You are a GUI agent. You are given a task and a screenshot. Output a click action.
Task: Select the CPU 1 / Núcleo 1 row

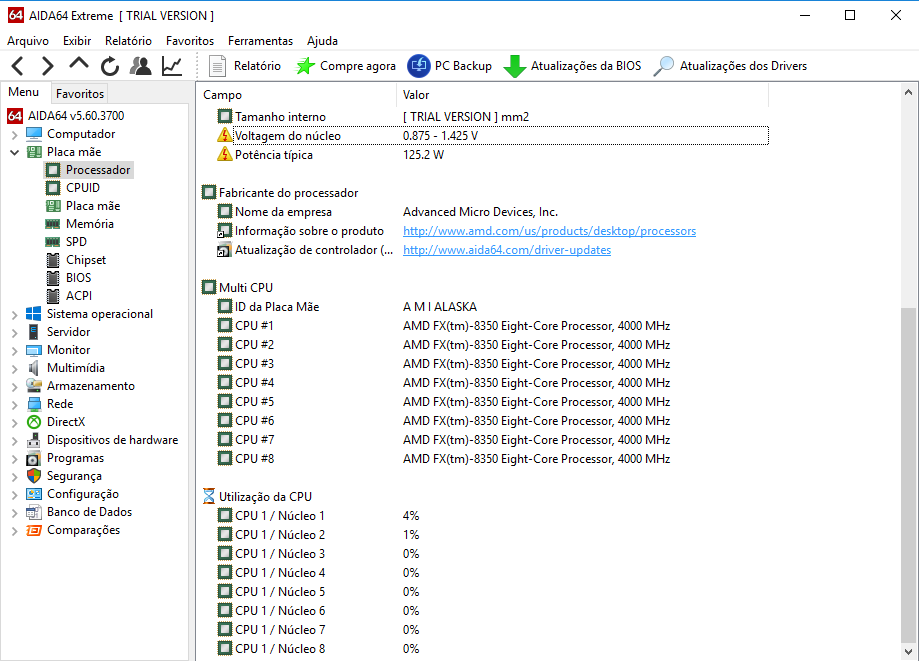492,516
